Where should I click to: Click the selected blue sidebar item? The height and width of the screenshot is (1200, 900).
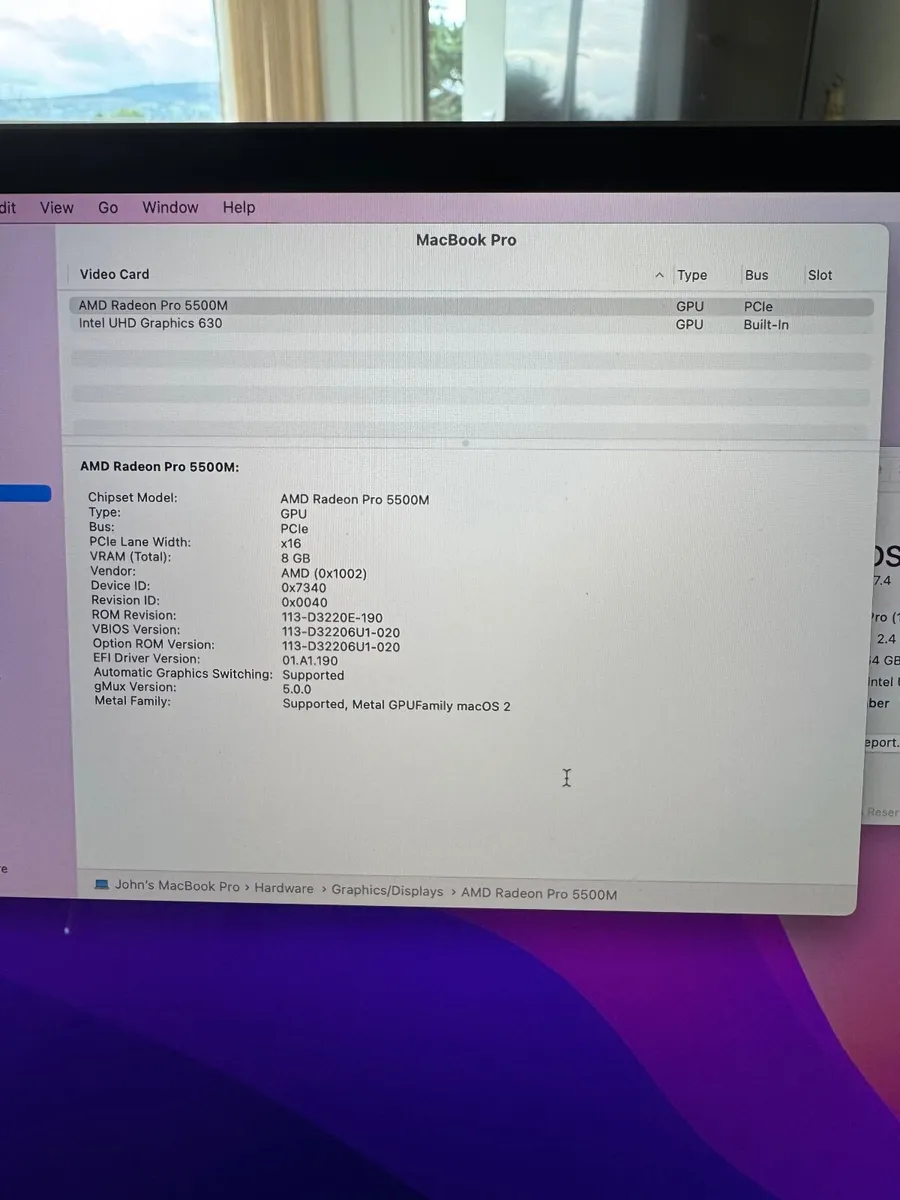[x=25, y=493]
